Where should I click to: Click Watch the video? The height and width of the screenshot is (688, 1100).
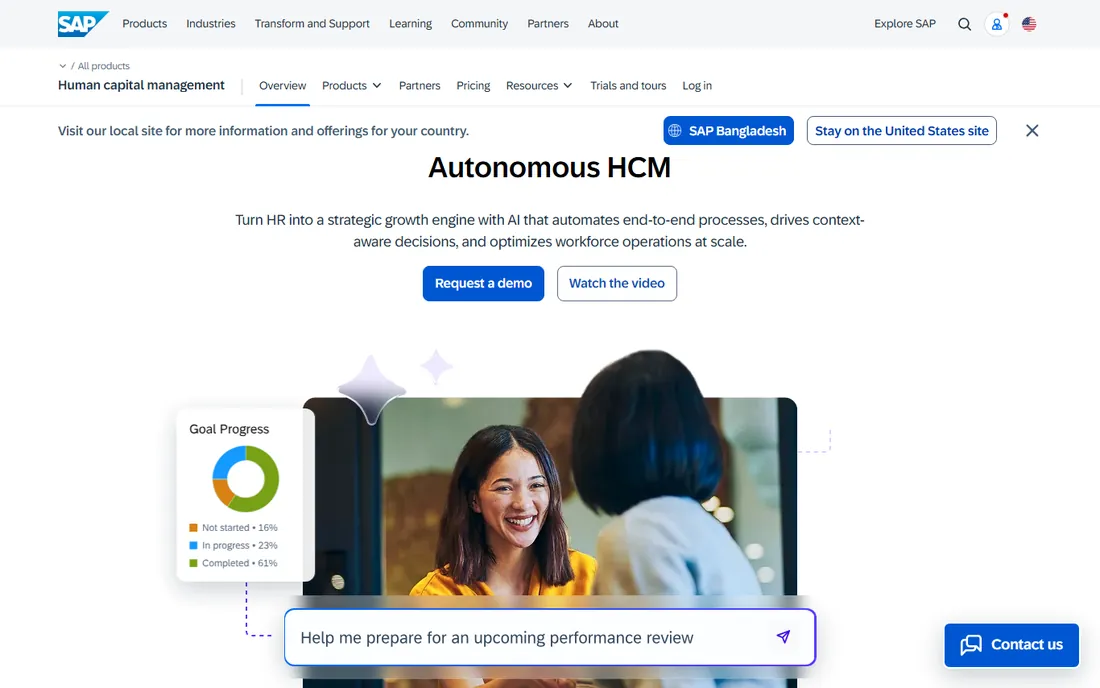pos(617,283)
